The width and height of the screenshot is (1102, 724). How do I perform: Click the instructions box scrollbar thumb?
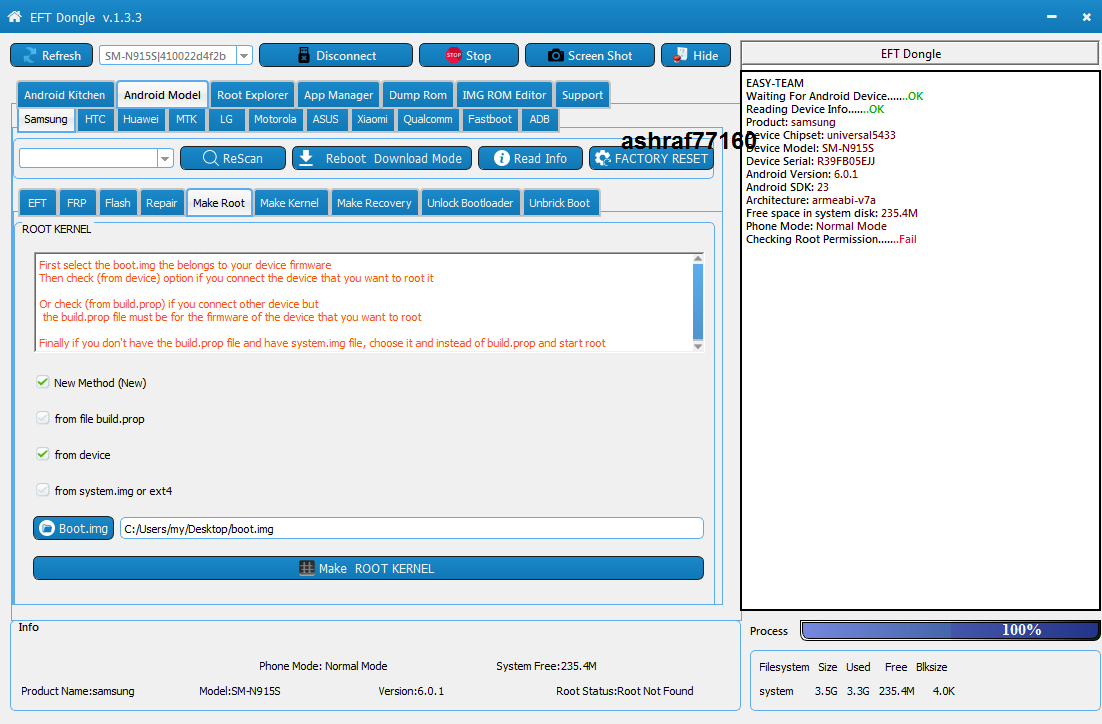tap(698, 302)
